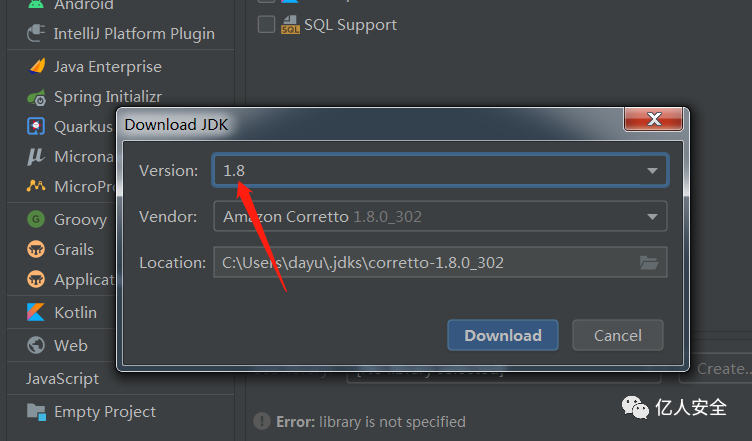The width and height of the screenshot is (752, 441).
Task: Click the Kotlin logo icon
Action: 36,312
